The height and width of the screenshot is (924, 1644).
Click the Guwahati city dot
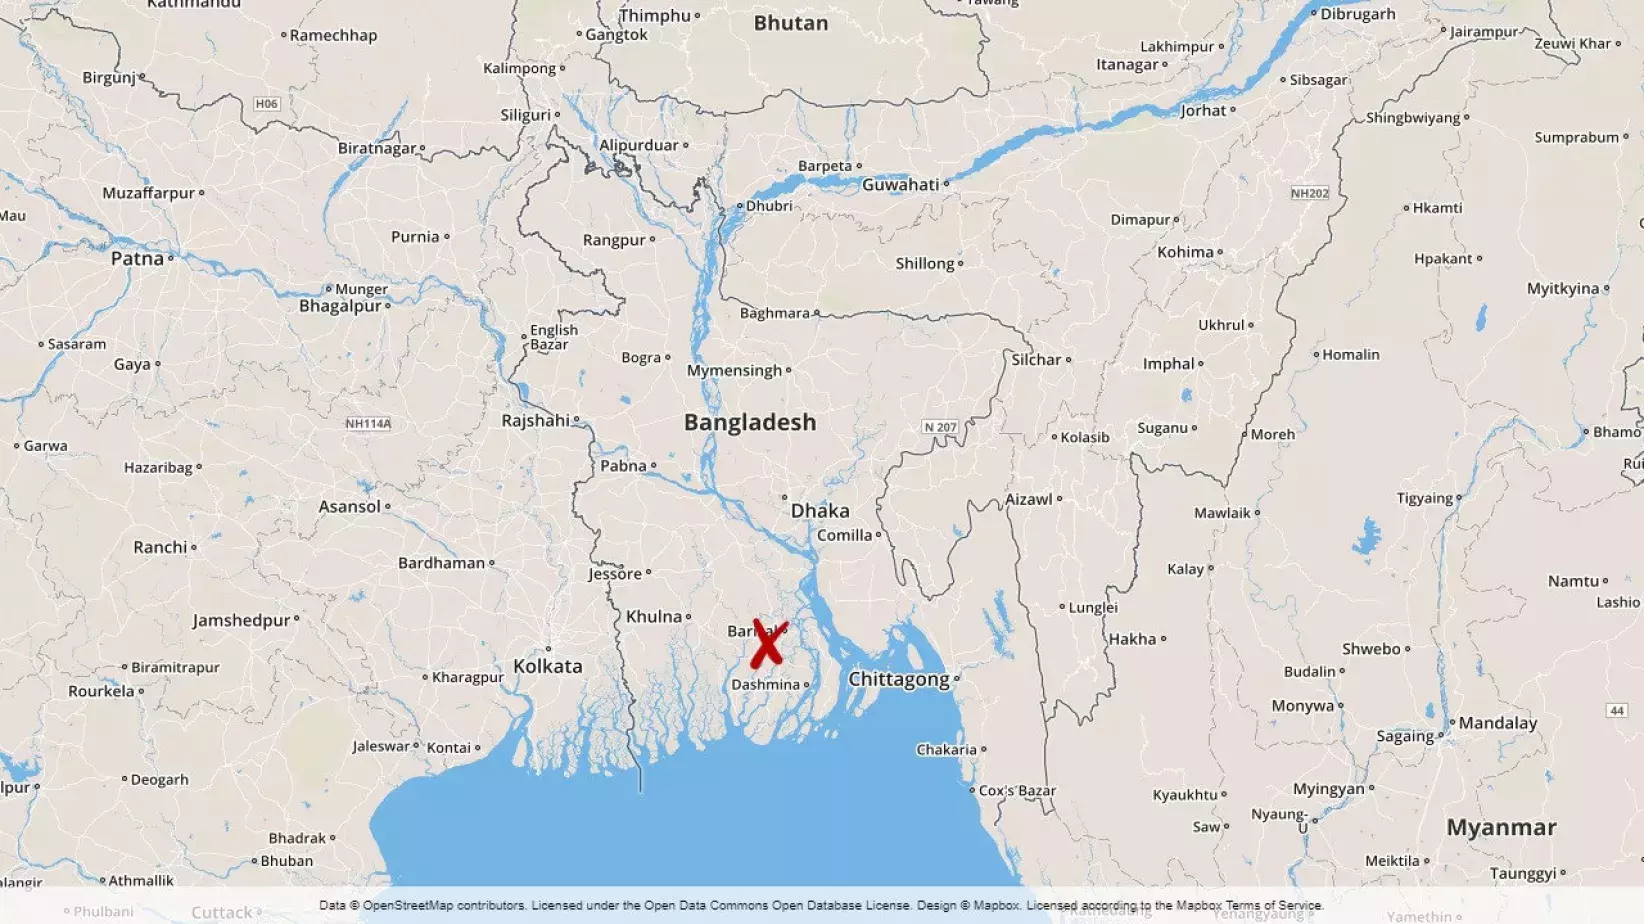coord(946,184)
